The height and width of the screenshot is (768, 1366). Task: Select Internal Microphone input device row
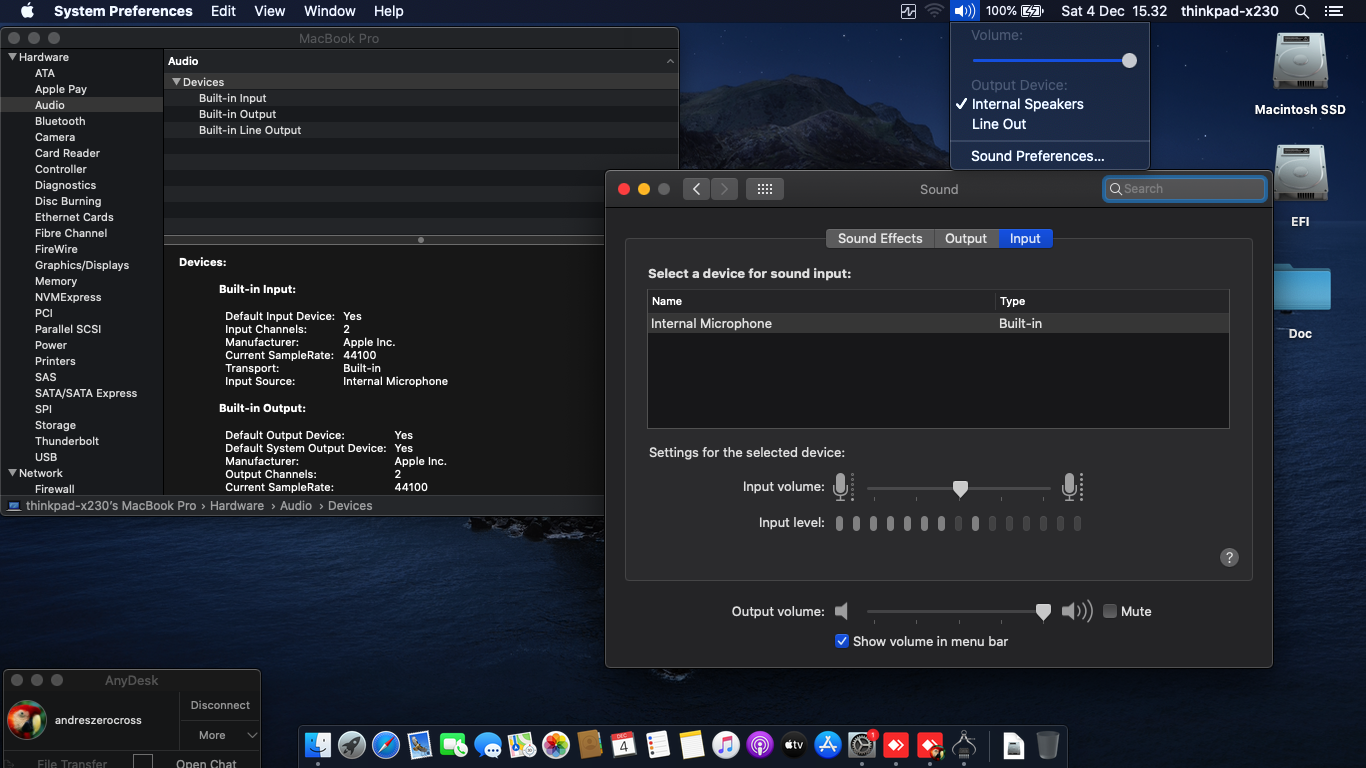tap(938, 324)
